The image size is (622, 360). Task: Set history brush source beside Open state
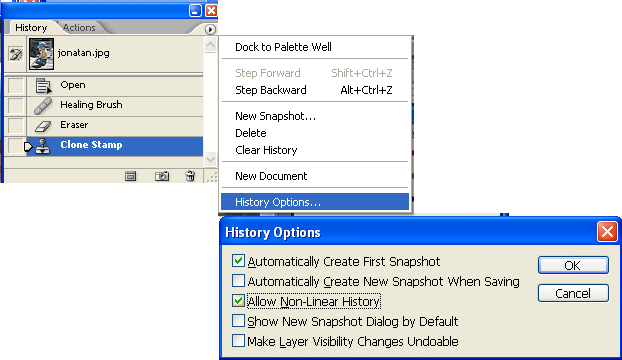click(16, 86)
